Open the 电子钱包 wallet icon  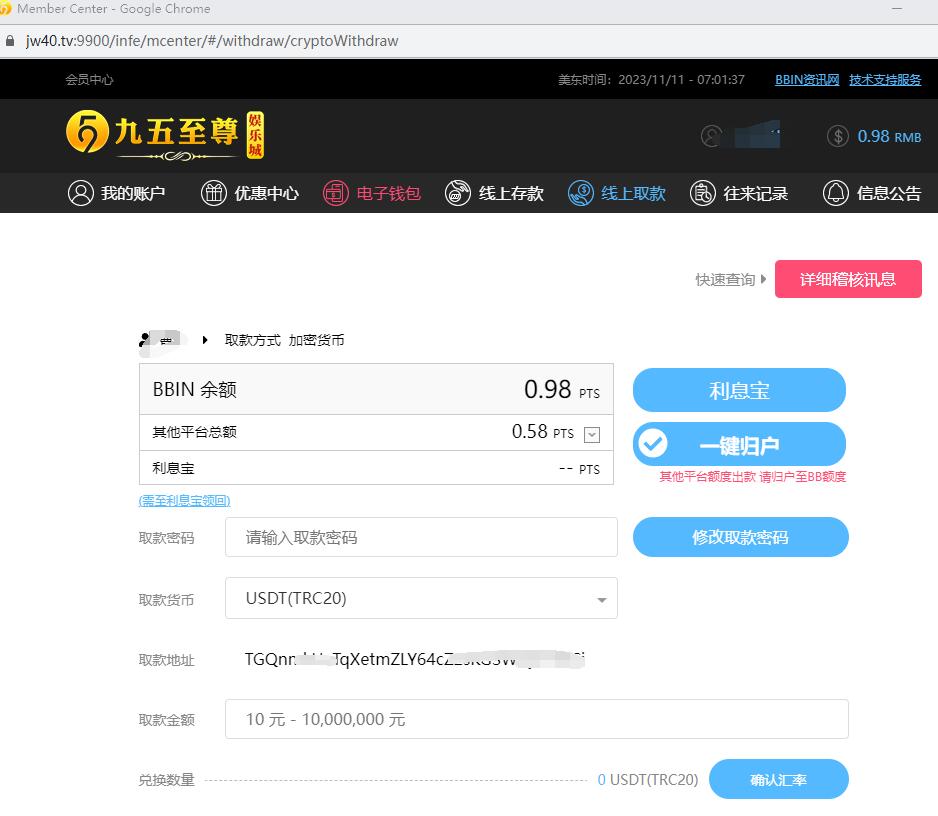(x=336, y=193)
